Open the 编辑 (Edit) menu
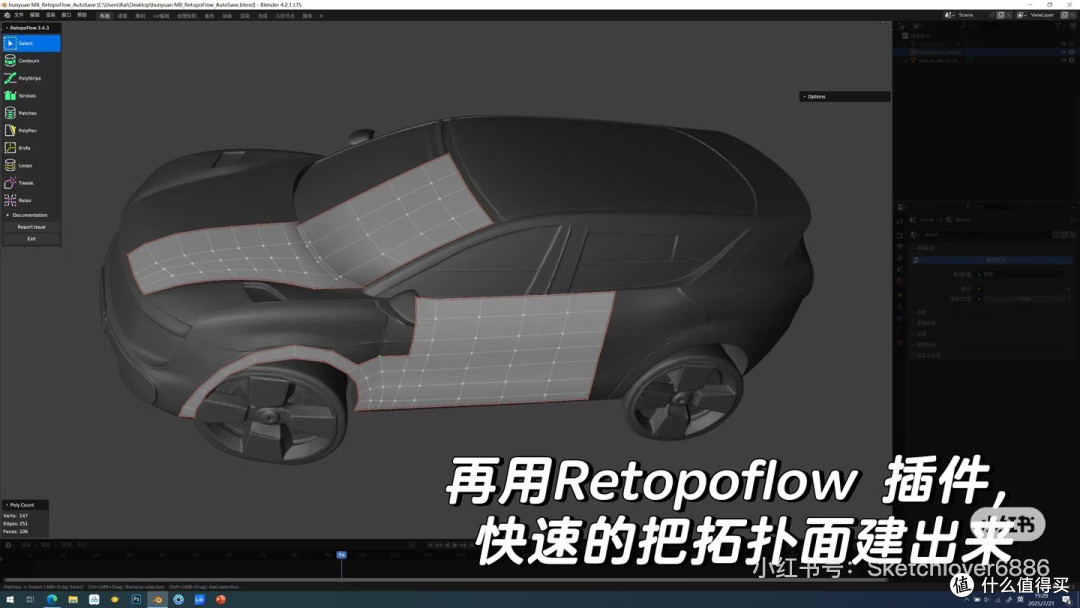Image resolution: width=1080 pixels, height=608 pixels. [34, 15]
